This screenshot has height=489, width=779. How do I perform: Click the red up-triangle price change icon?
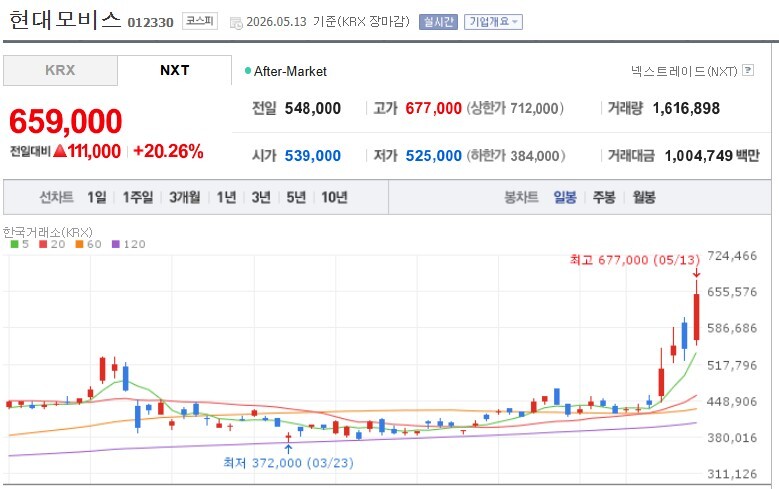pos(60,151)
